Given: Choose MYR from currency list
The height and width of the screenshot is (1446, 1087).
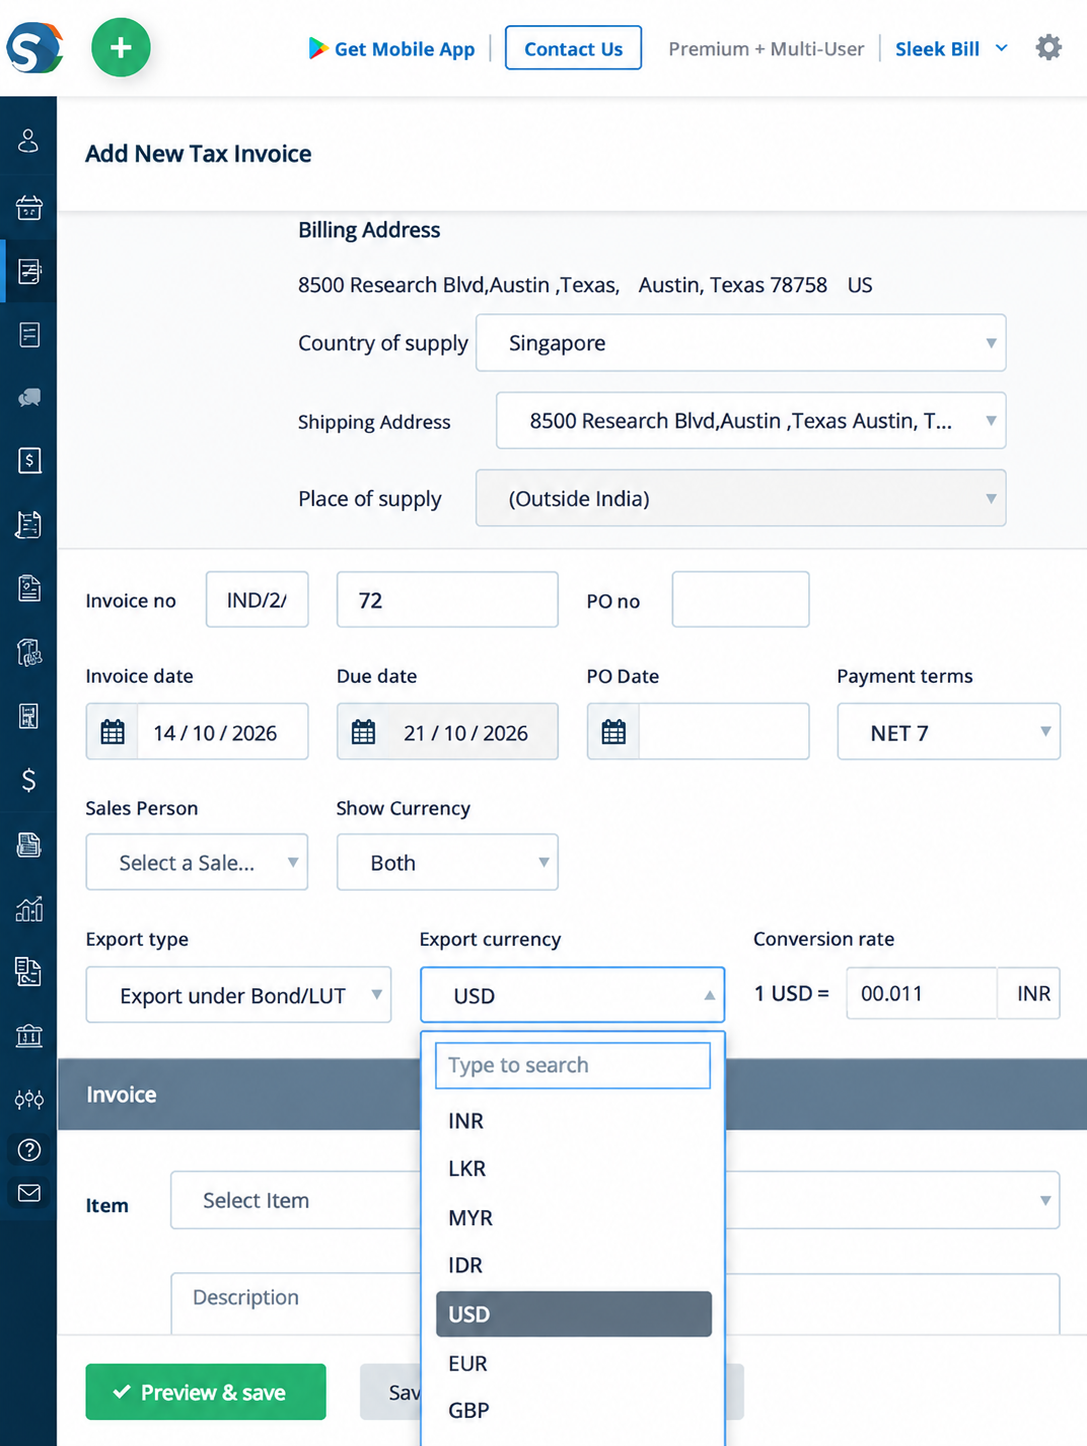Looking at the screenshot, I should [573, 1218].
